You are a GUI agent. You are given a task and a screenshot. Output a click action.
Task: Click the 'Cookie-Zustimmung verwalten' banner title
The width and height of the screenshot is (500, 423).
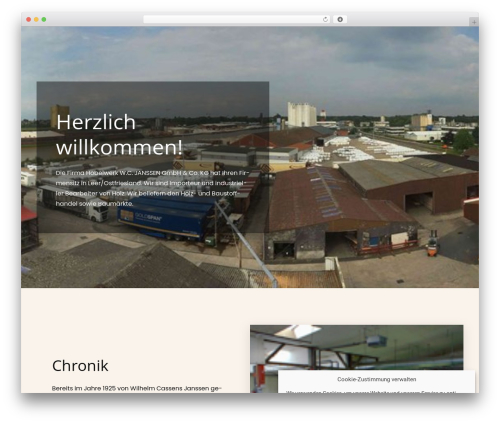[376, 379]
